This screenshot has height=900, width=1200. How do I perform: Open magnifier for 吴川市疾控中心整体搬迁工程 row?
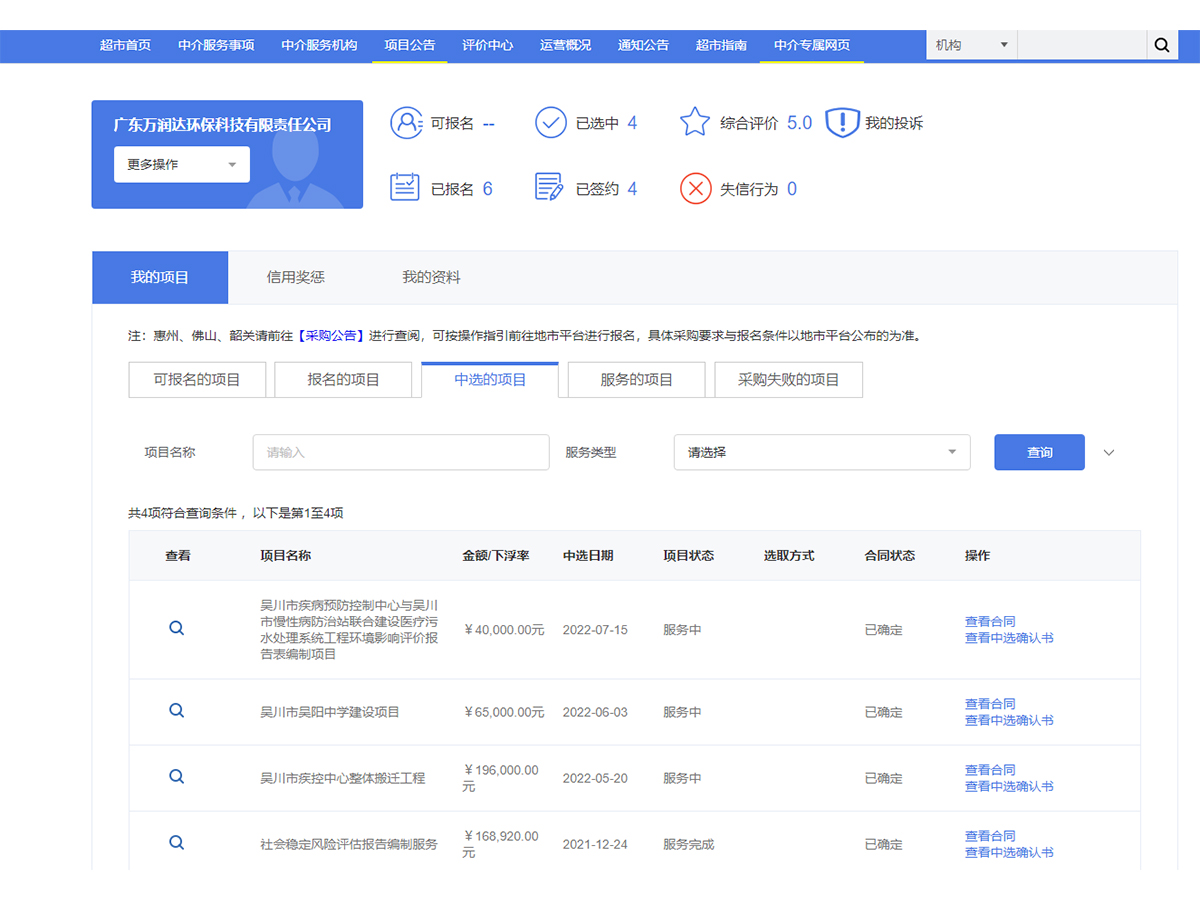(177, 777)
